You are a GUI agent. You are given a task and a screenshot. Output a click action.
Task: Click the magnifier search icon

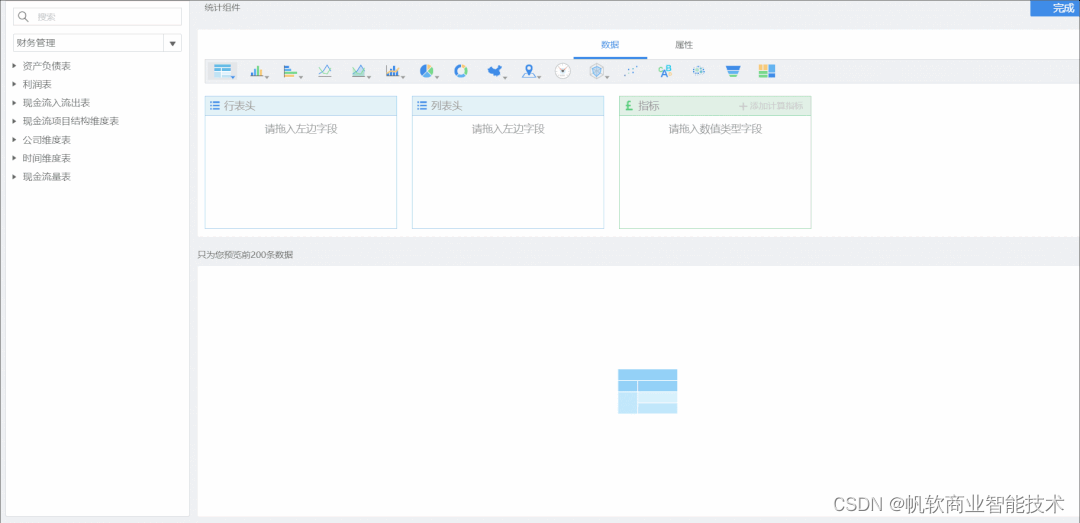(23, 17)
